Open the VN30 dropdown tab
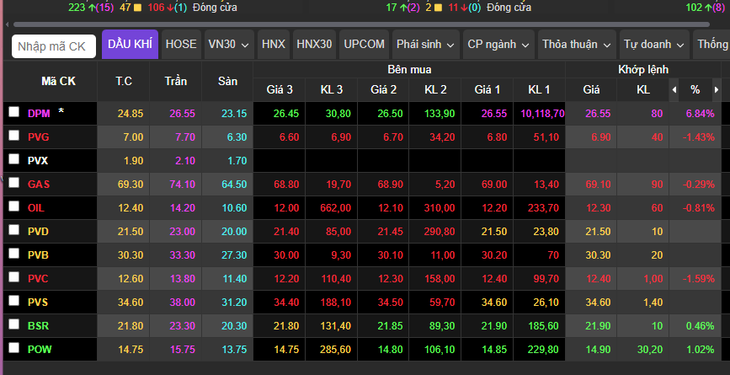The height and width of the screenshot is (375, 730). pyautogui.click(x=229, y=45)
